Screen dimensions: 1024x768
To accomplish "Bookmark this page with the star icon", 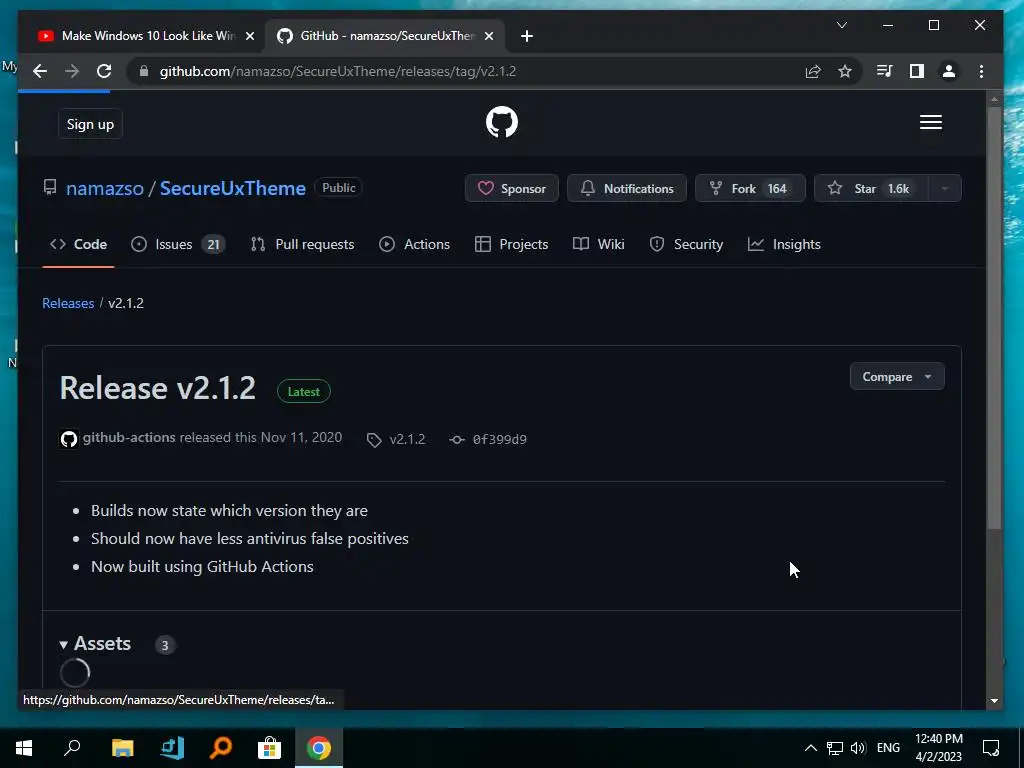I will [845, 71].
